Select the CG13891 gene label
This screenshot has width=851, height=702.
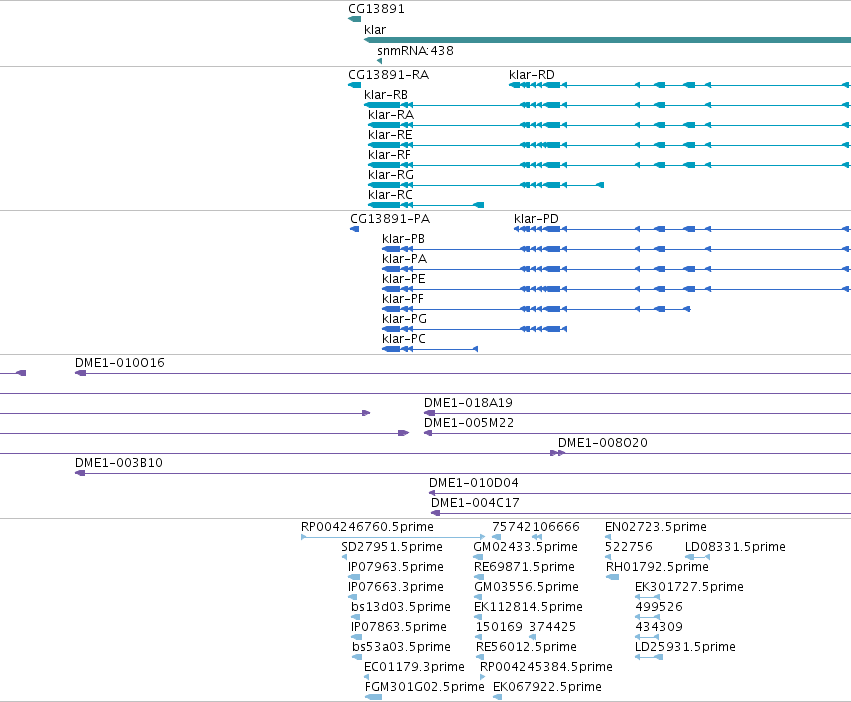click(376, 9)
